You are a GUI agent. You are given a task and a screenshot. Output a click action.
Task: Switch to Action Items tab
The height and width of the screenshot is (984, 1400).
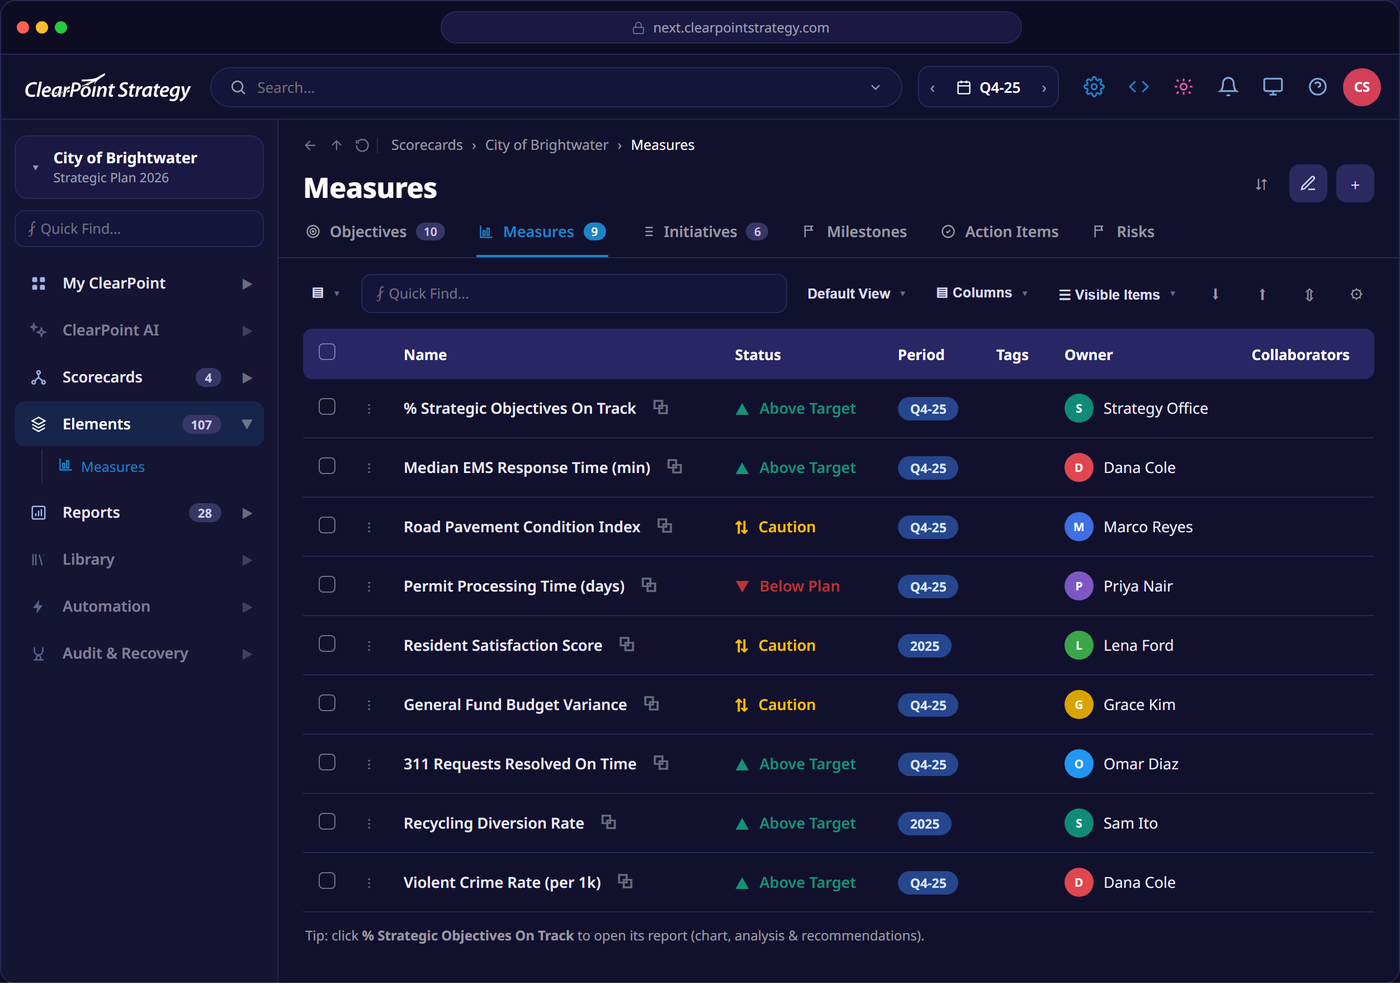pos(1000,232)
